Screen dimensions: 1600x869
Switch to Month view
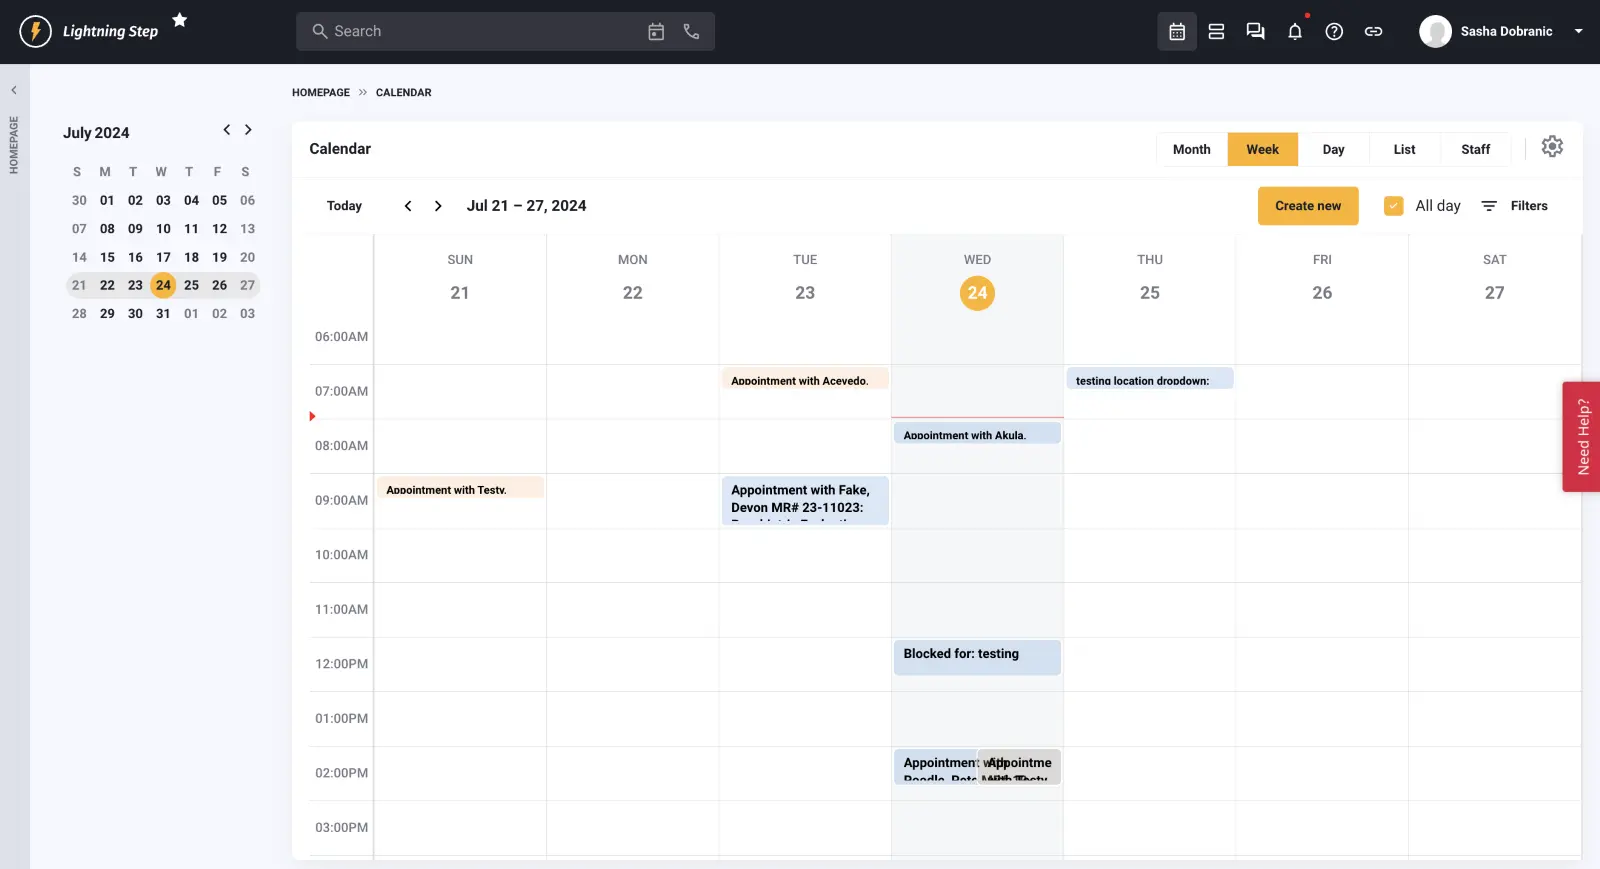[1192, 149]
